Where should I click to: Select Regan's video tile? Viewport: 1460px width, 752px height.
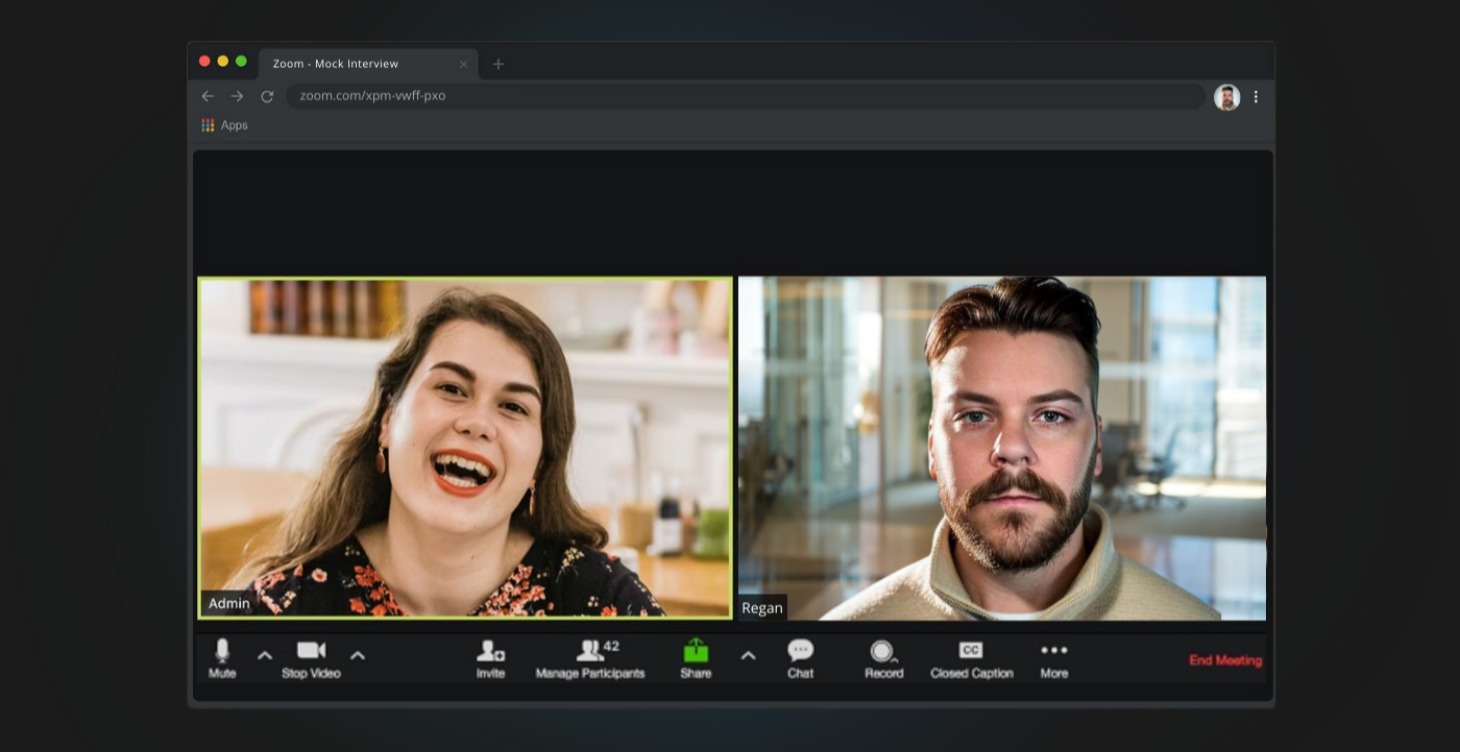pos(1002,448)
